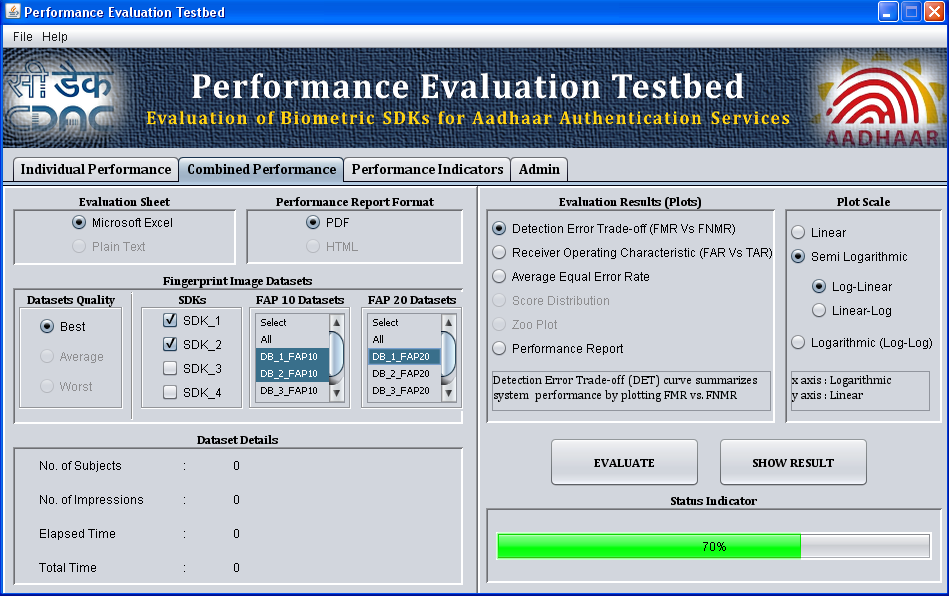
Task: Click the 70% status progress bar
Action: [713, 547]
